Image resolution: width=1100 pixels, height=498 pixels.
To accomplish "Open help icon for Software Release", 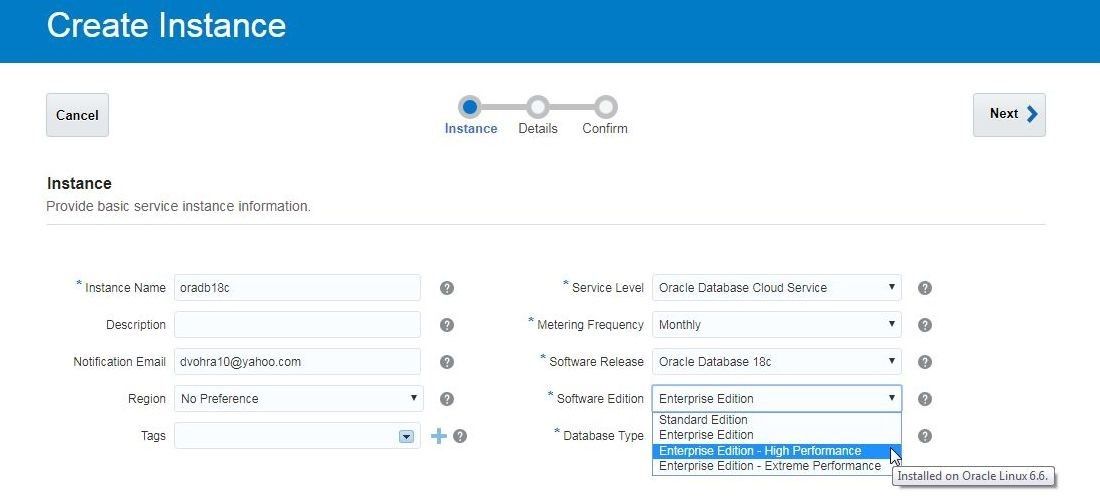I will coord(925,362).
